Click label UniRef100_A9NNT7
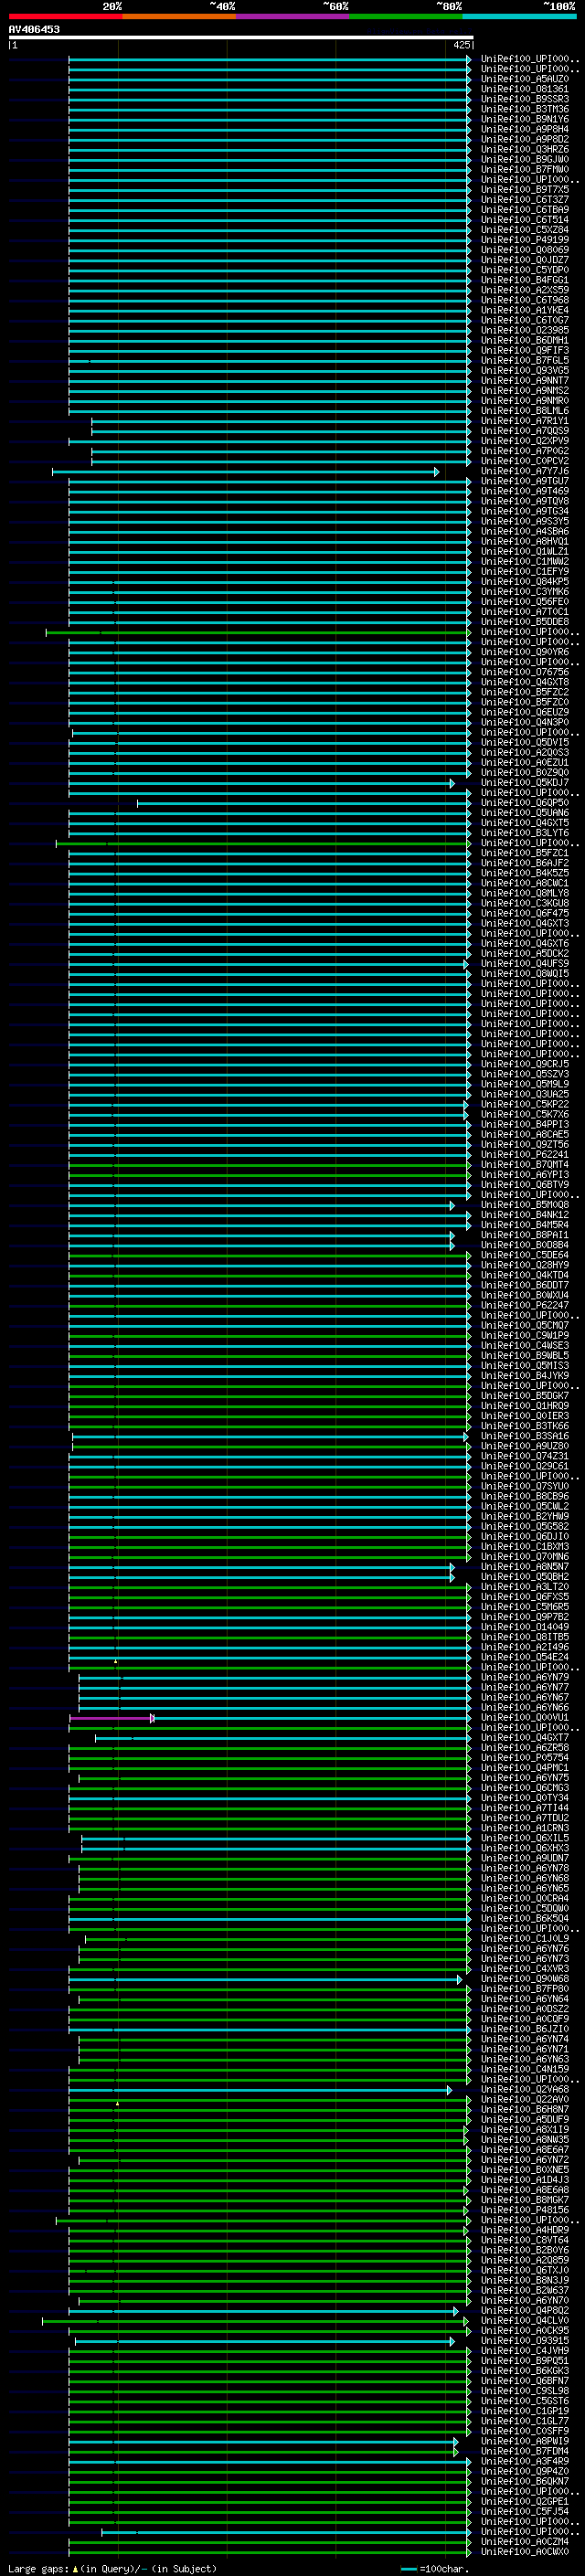585x2576 pixels. pyautogui.click(x=525, y=380)
